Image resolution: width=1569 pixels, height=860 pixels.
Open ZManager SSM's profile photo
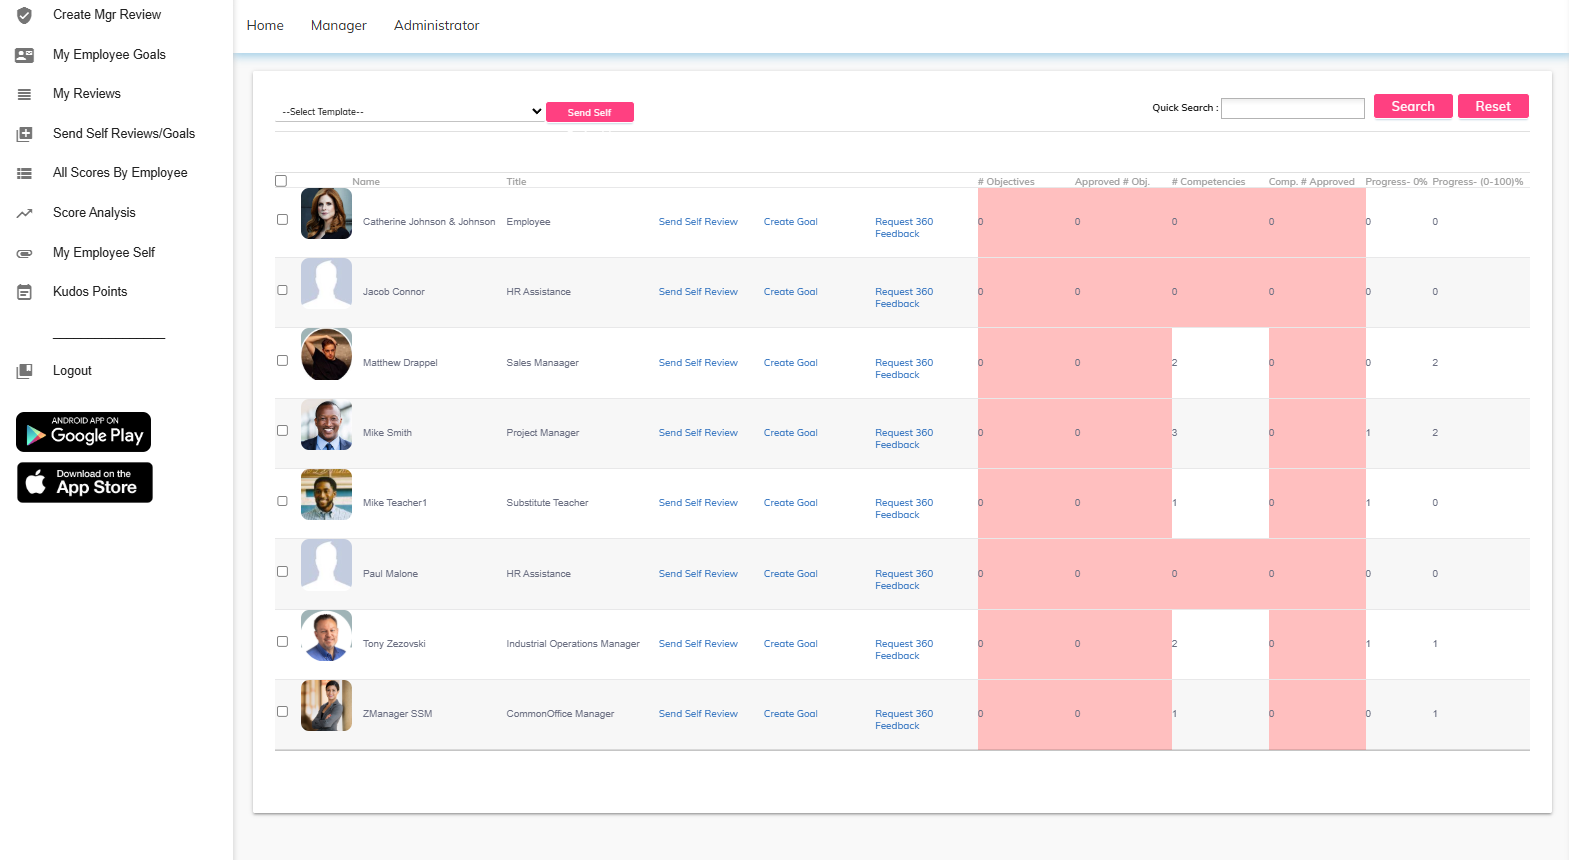pyautogui.click(x=326, y=705)
